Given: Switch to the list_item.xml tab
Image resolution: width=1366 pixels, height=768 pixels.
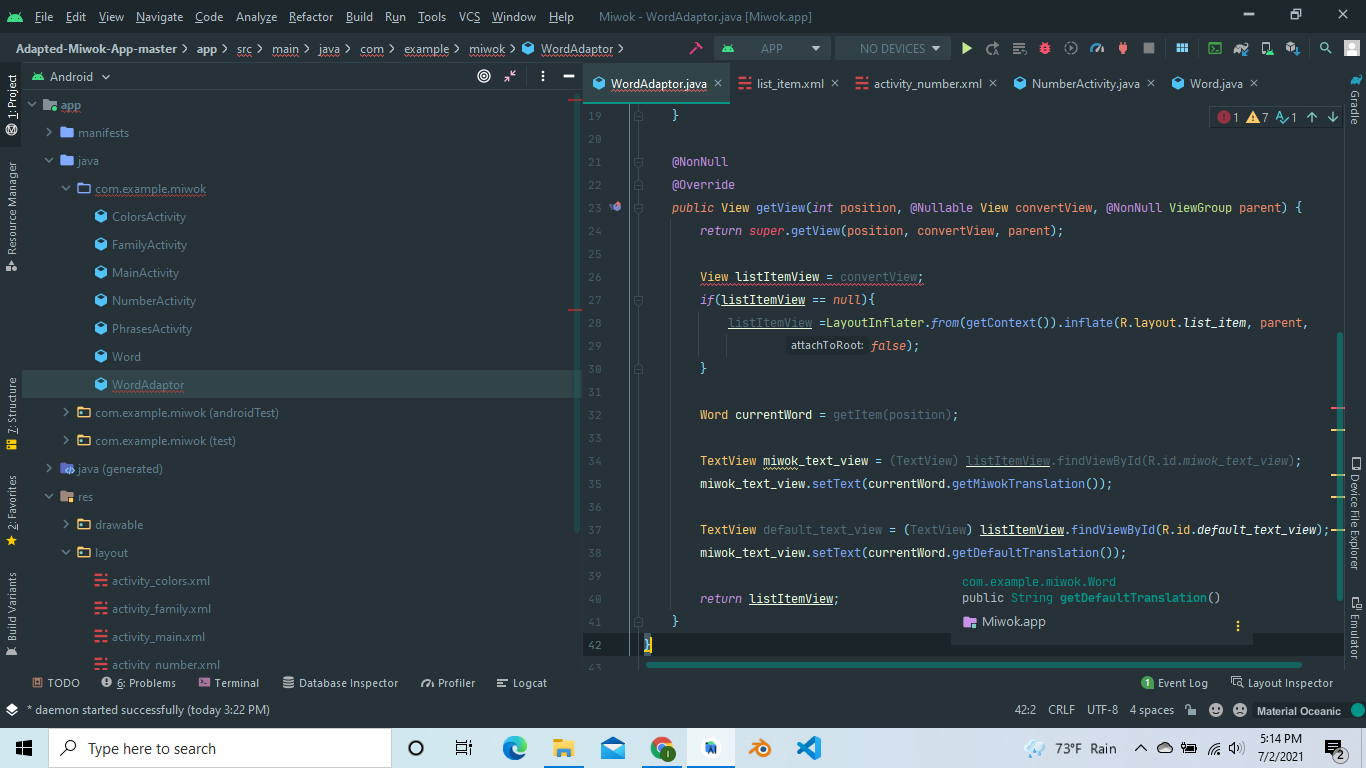Looking at the screenshot, I should pyautogui.click(x=790, y=84).
